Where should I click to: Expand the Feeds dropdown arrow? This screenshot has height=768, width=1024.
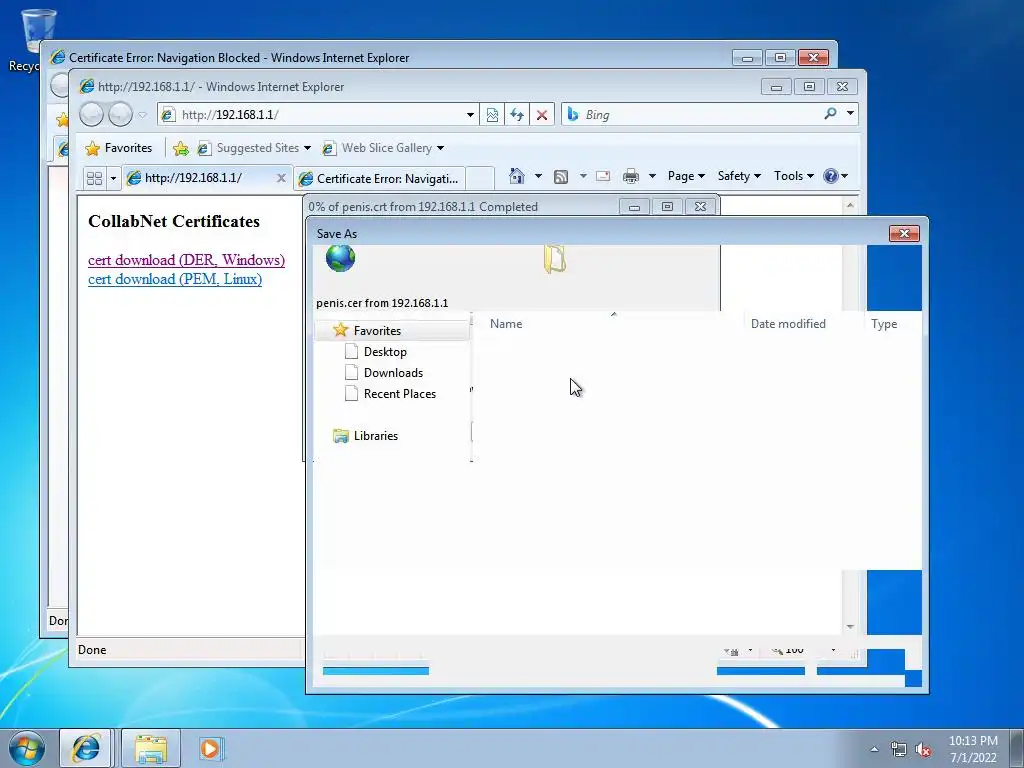pos(583,176)
